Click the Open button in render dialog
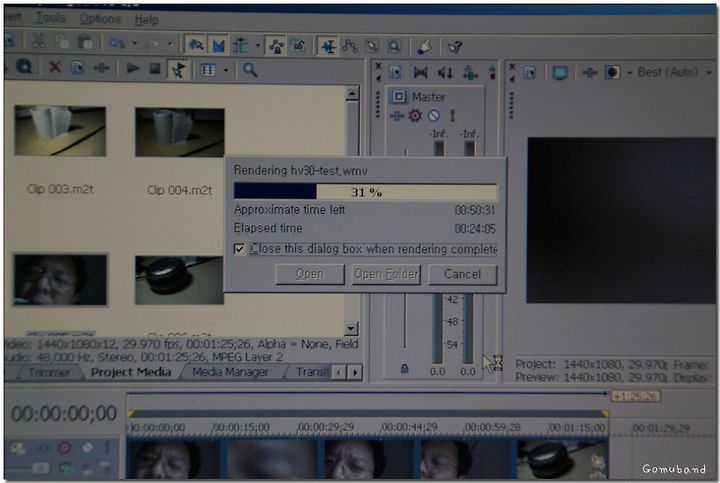The height and width of the screenshot is (483, 720). click(310, 274)
